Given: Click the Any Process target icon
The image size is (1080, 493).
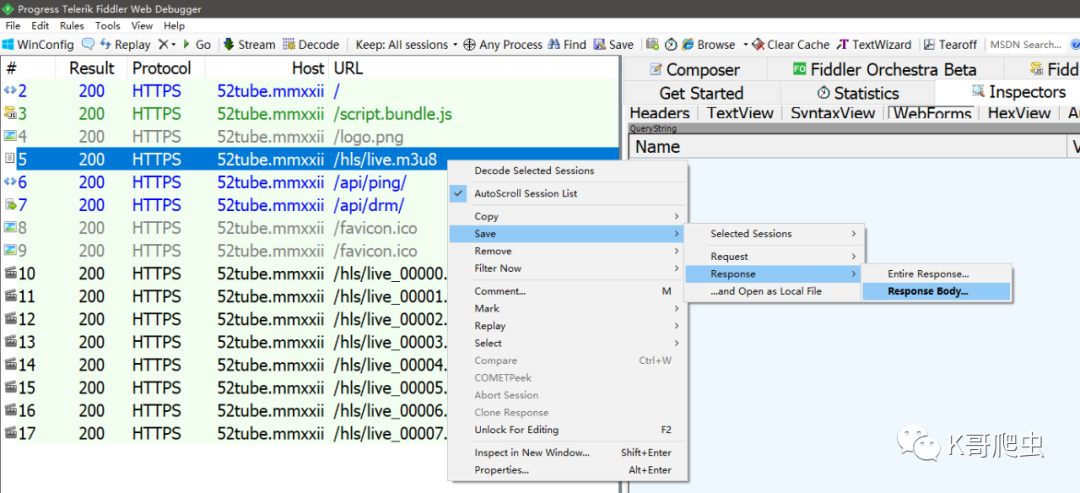Looking at the screenshot, I should point(470,45).
